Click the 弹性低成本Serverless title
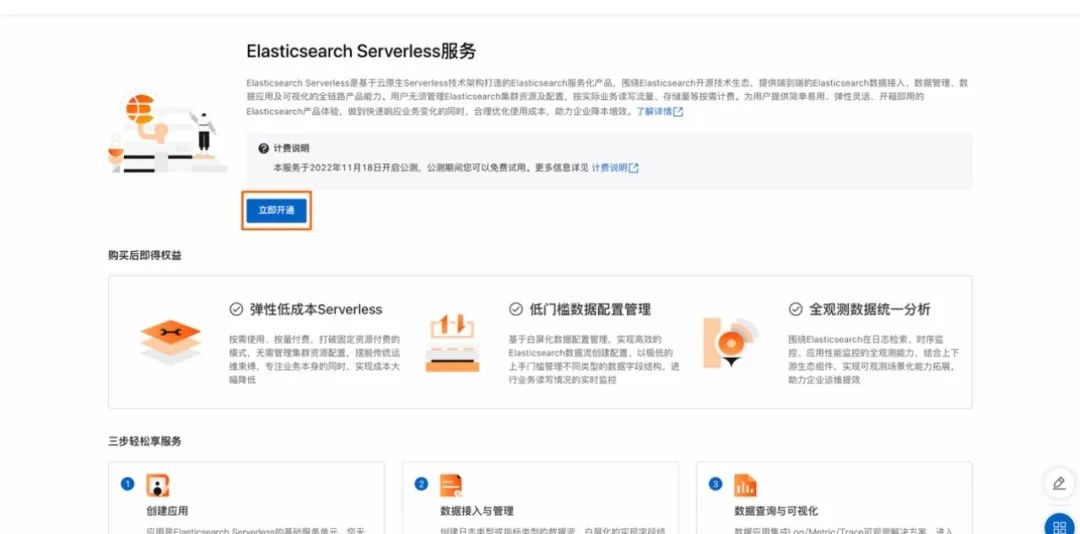Screen dimensions: 1080x534 315,309
